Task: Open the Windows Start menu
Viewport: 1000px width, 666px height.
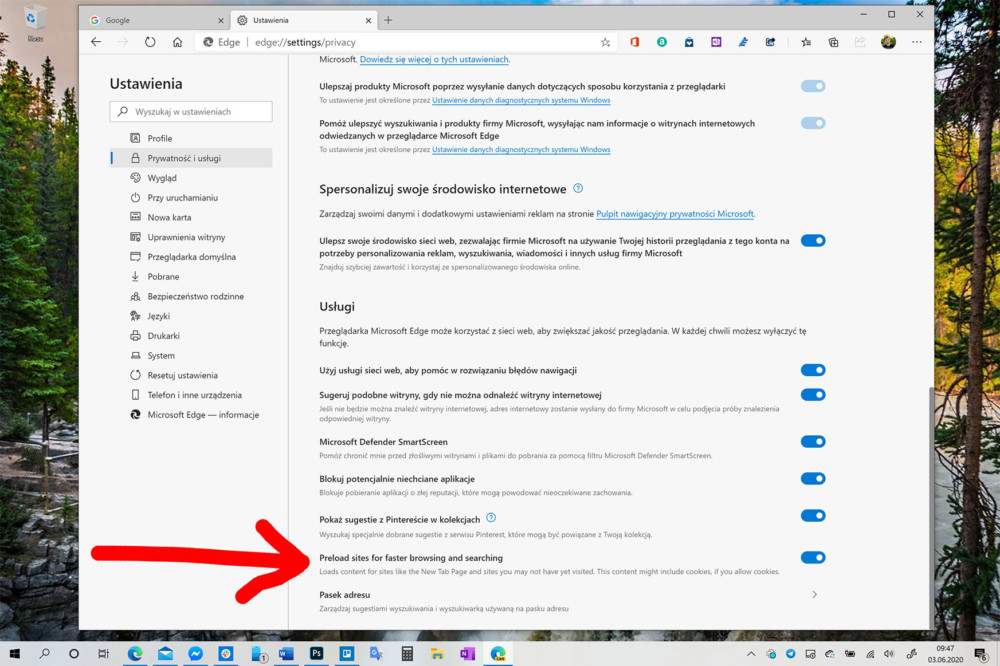Action: pyautogui.click(x=14, y=653)
